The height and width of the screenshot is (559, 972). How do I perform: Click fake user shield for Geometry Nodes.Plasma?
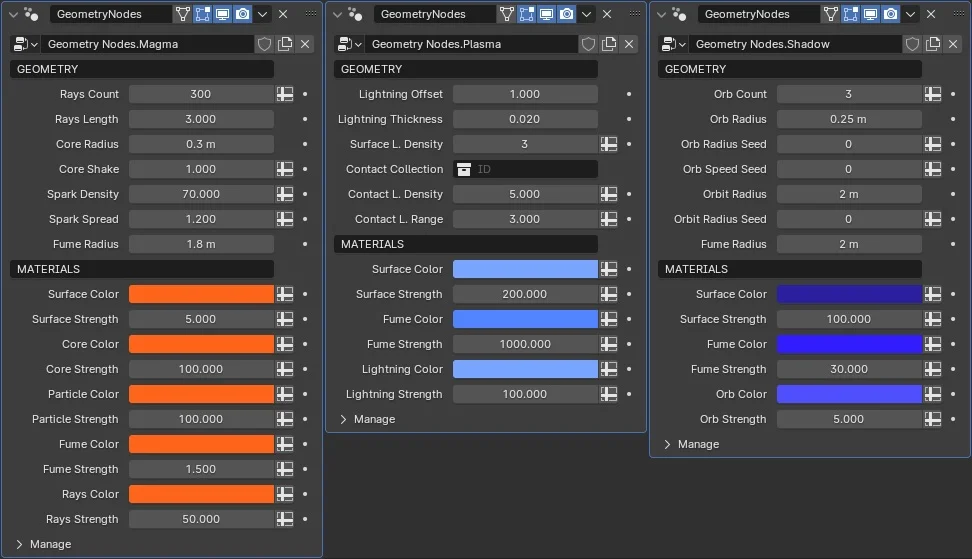point(589,44)
